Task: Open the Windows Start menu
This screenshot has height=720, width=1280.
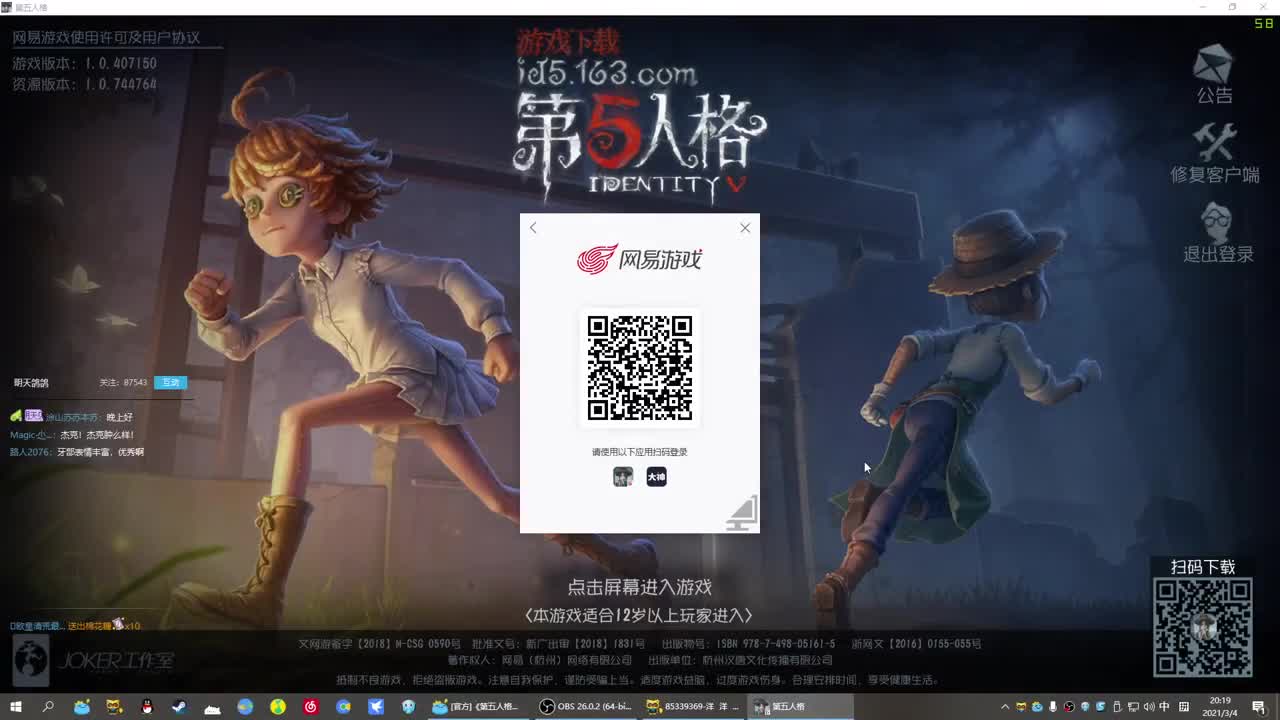Action: pos(16,706)
